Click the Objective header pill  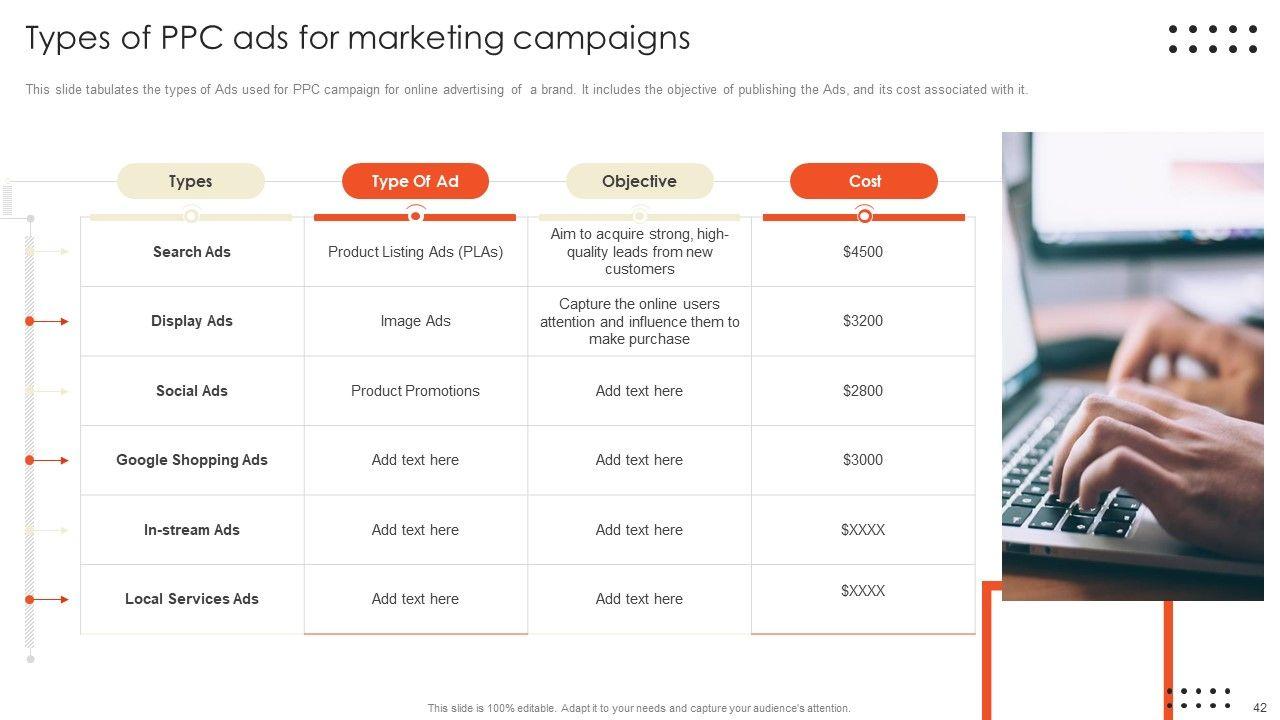[x=639, y=181]
